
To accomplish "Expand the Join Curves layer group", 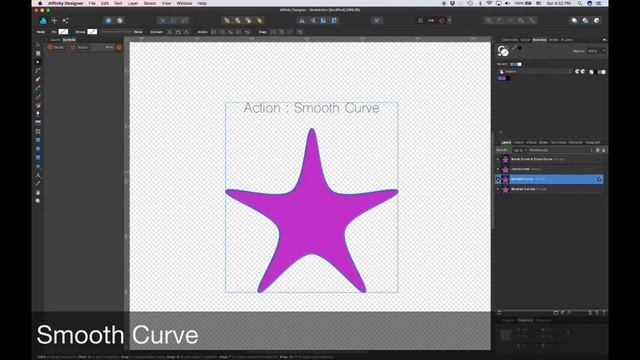I will (498, 169).
